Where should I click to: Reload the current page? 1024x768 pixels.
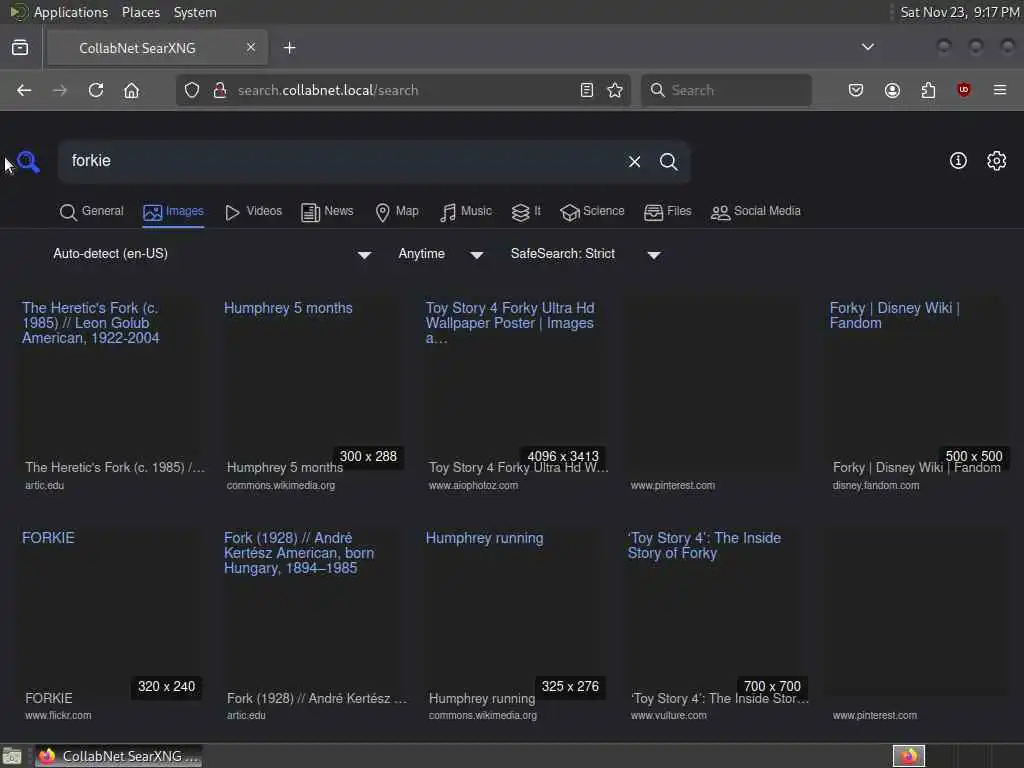96,90
